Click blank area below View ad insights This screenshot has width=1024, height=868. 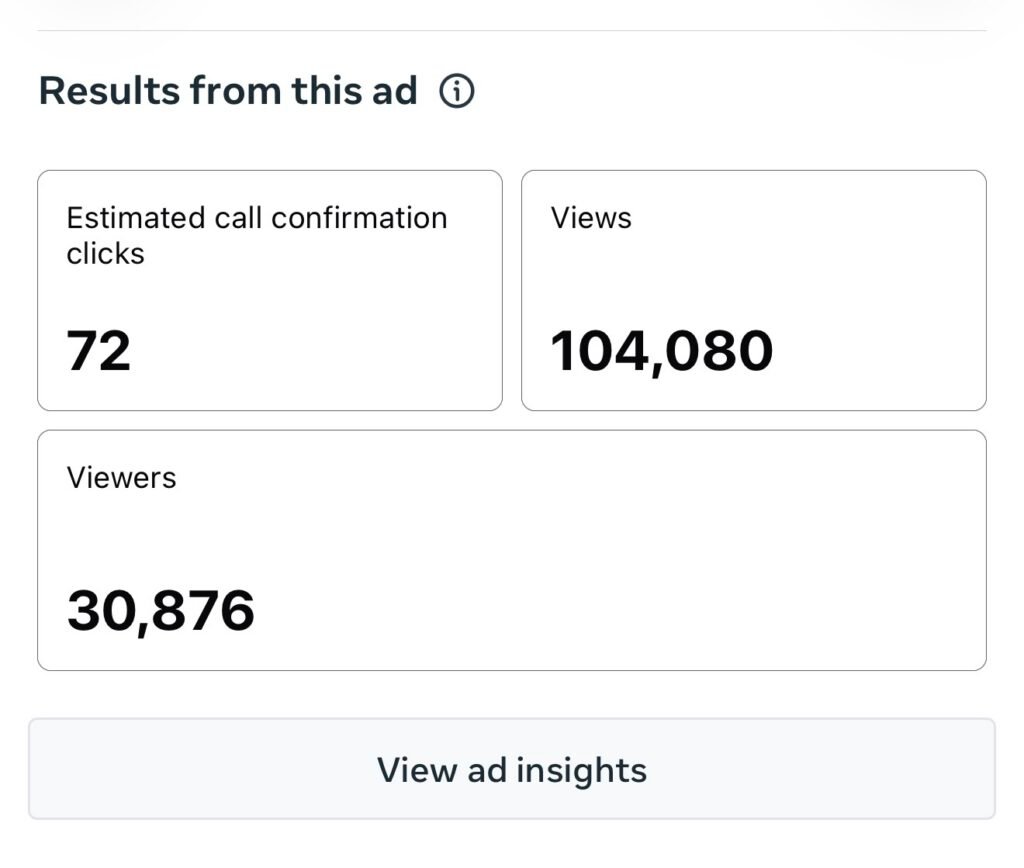pos(511,845)
